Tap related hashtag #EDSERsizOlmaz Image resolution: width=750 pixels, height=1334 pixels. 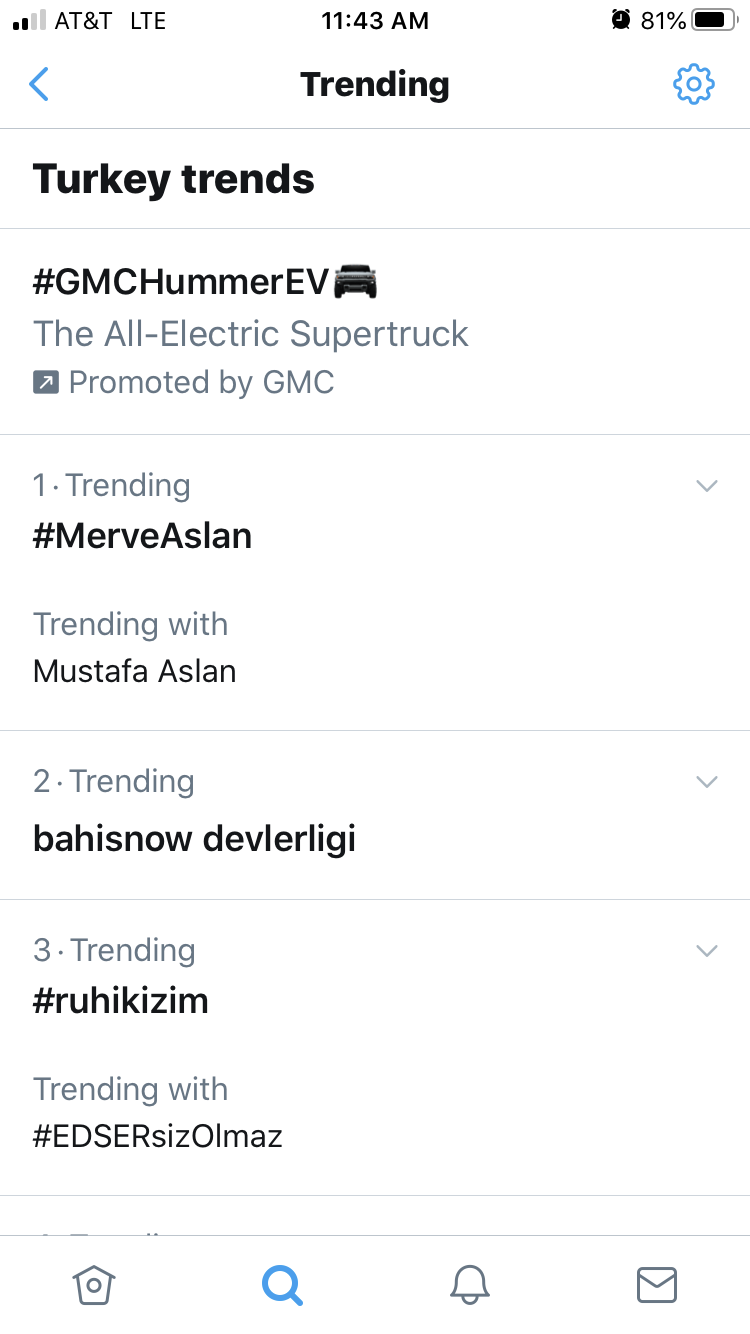tap(158, 1136)
